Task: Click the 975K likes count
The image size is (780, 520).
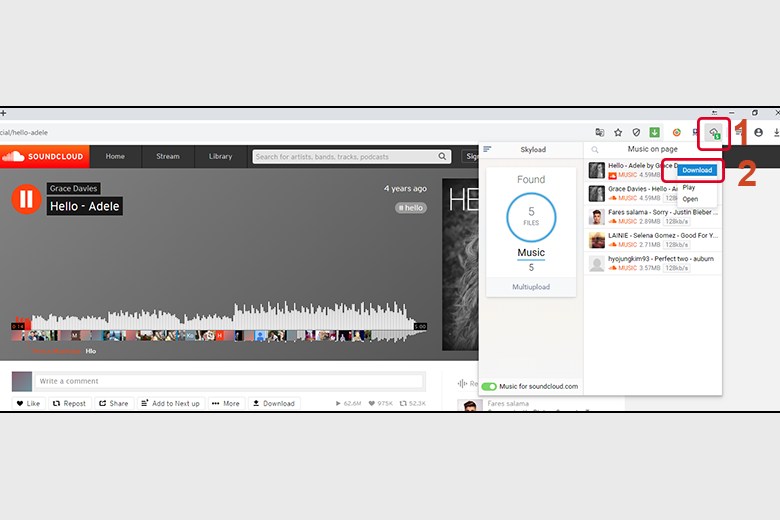Action: click(x=381, y=404)
